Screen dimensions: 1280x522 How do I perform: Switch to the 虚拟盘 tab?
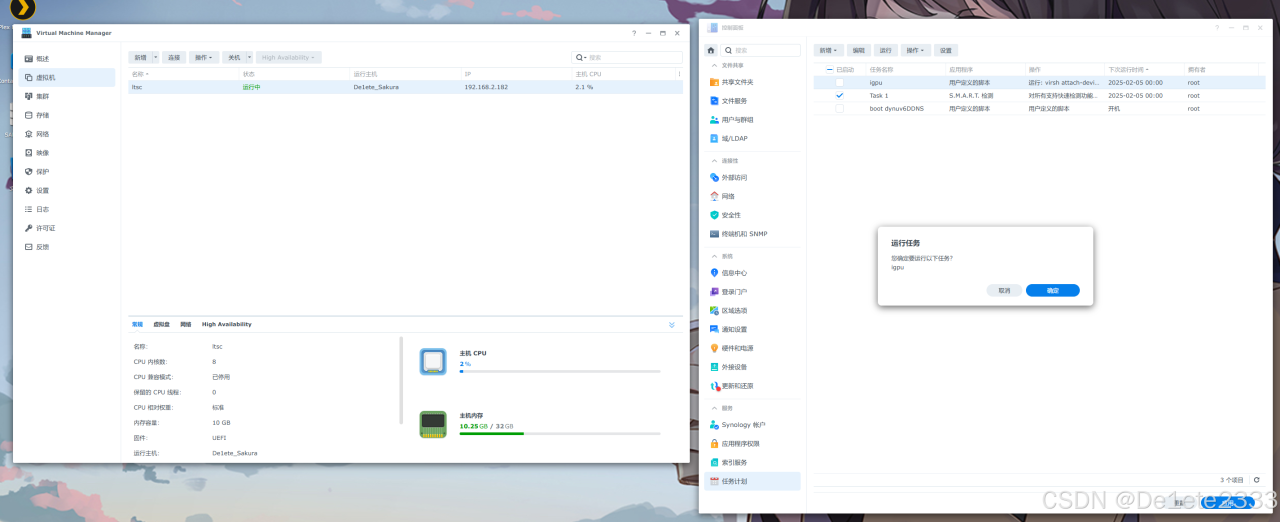[x=161, y=324]
